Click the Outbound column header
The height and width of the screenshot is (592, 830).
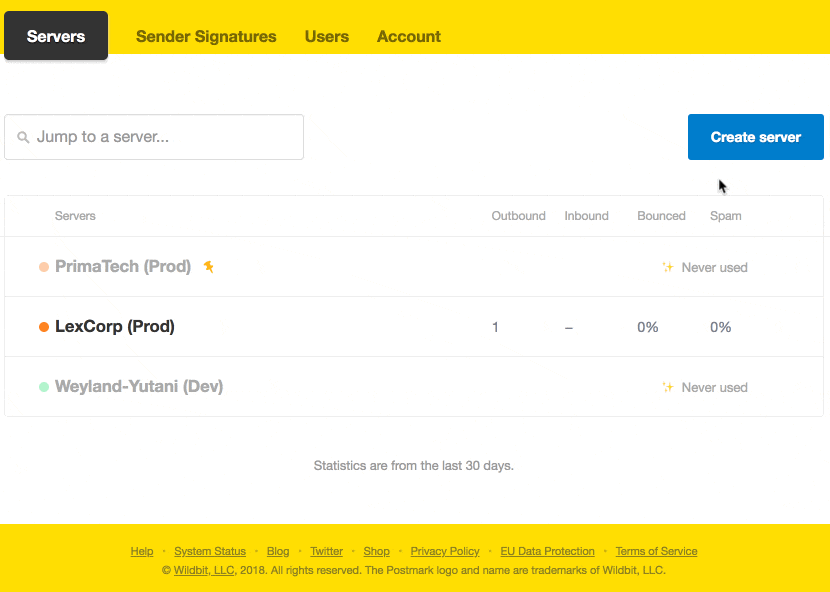point(518,216)
